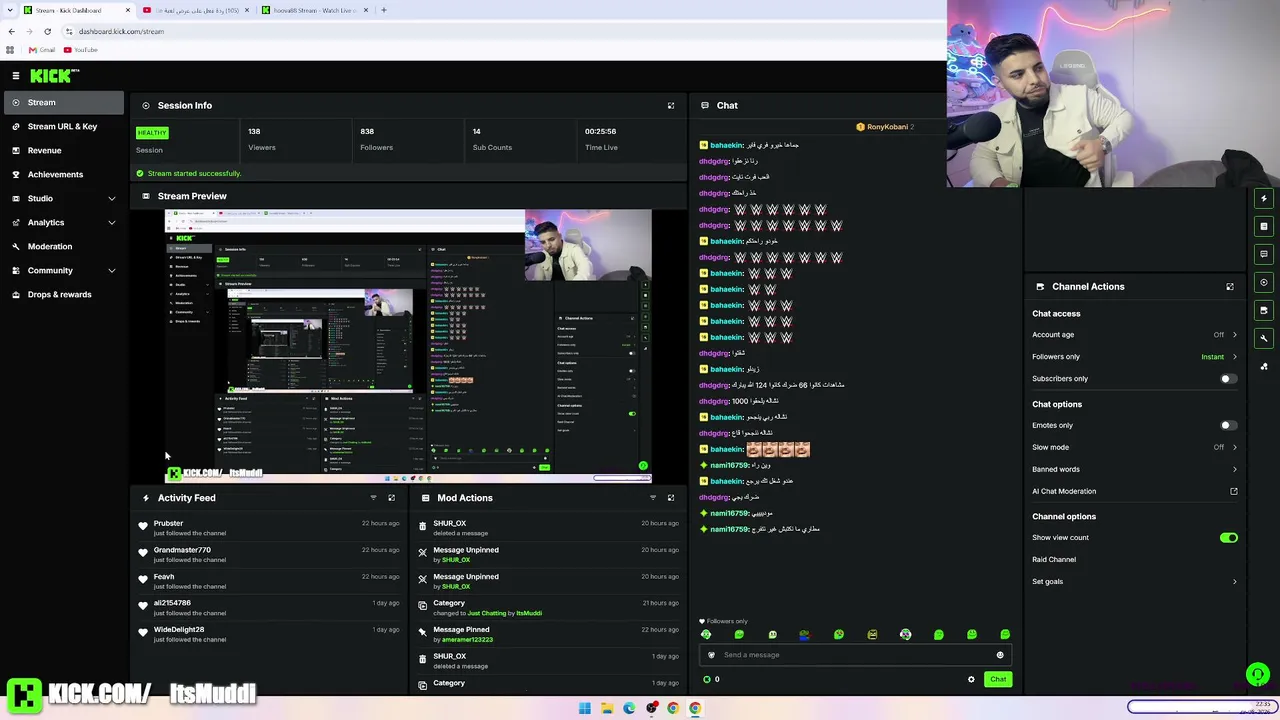
Task: Open Windows Start menu on taskbar
Action: tap(585, 709)
